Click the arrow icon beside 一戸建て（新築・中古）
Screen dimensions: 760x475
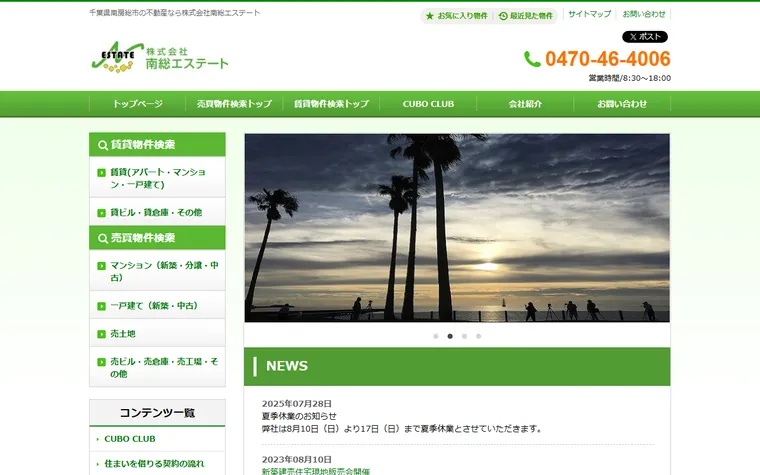click(101, 306)
